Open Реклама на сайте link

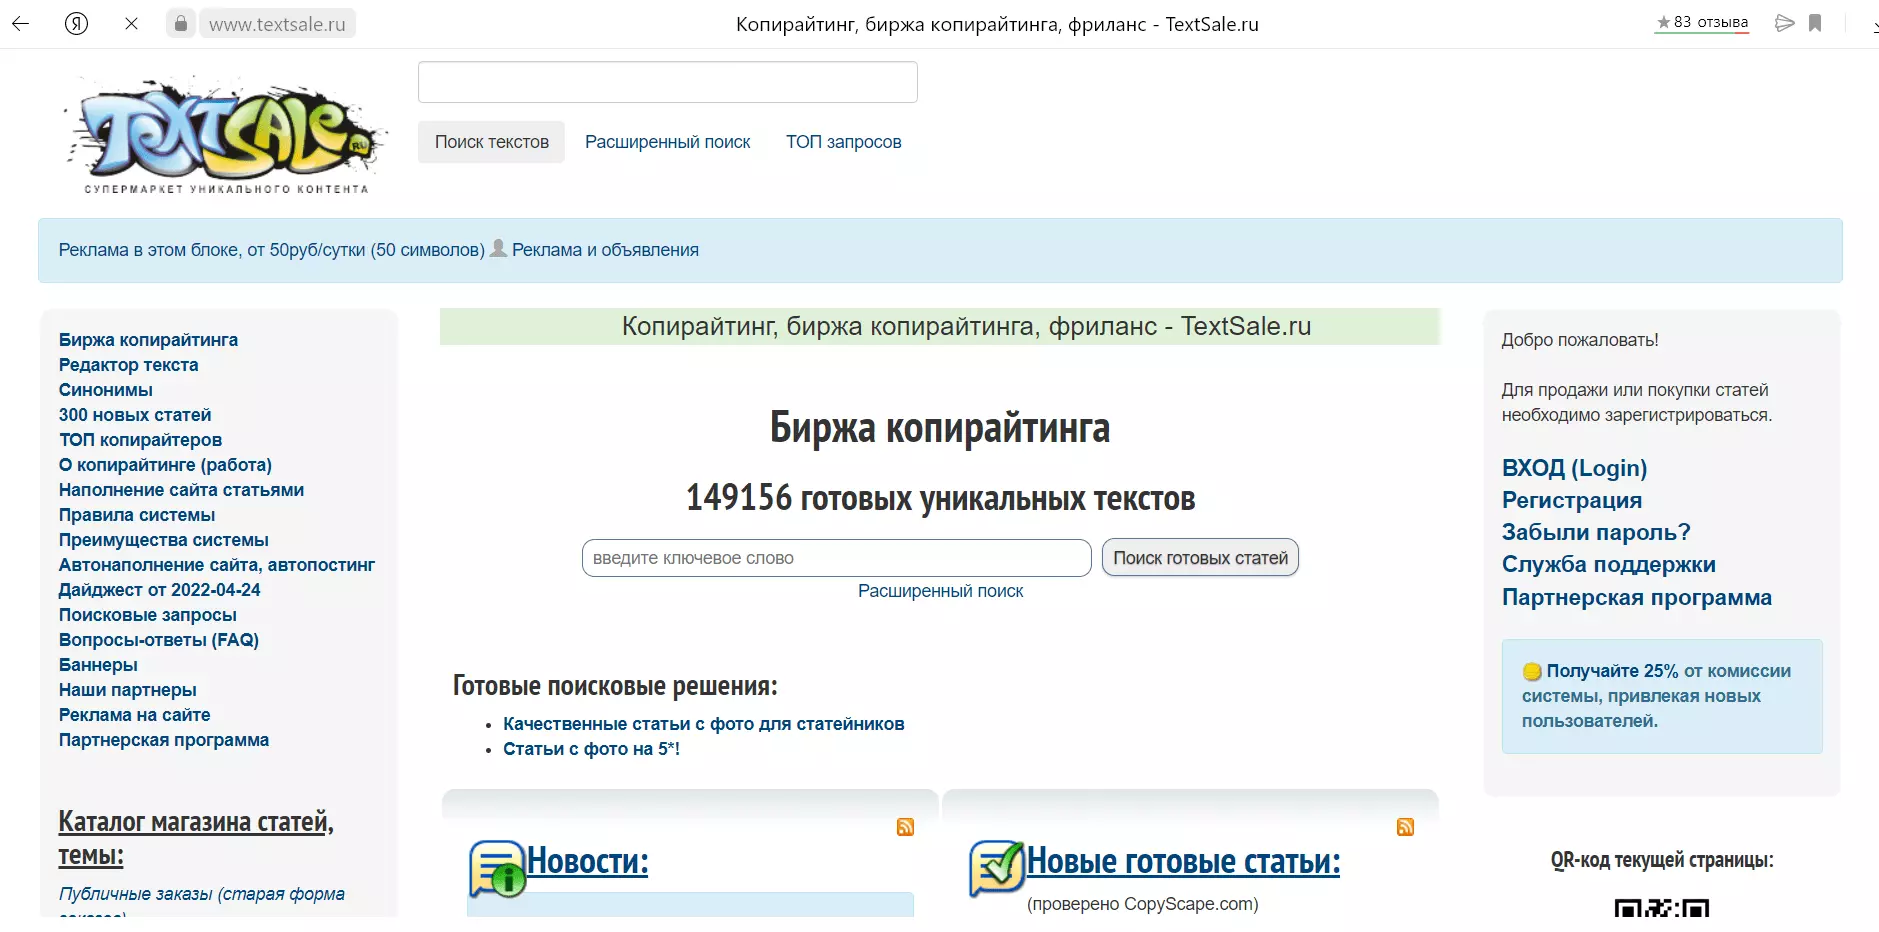click(134, 715)
